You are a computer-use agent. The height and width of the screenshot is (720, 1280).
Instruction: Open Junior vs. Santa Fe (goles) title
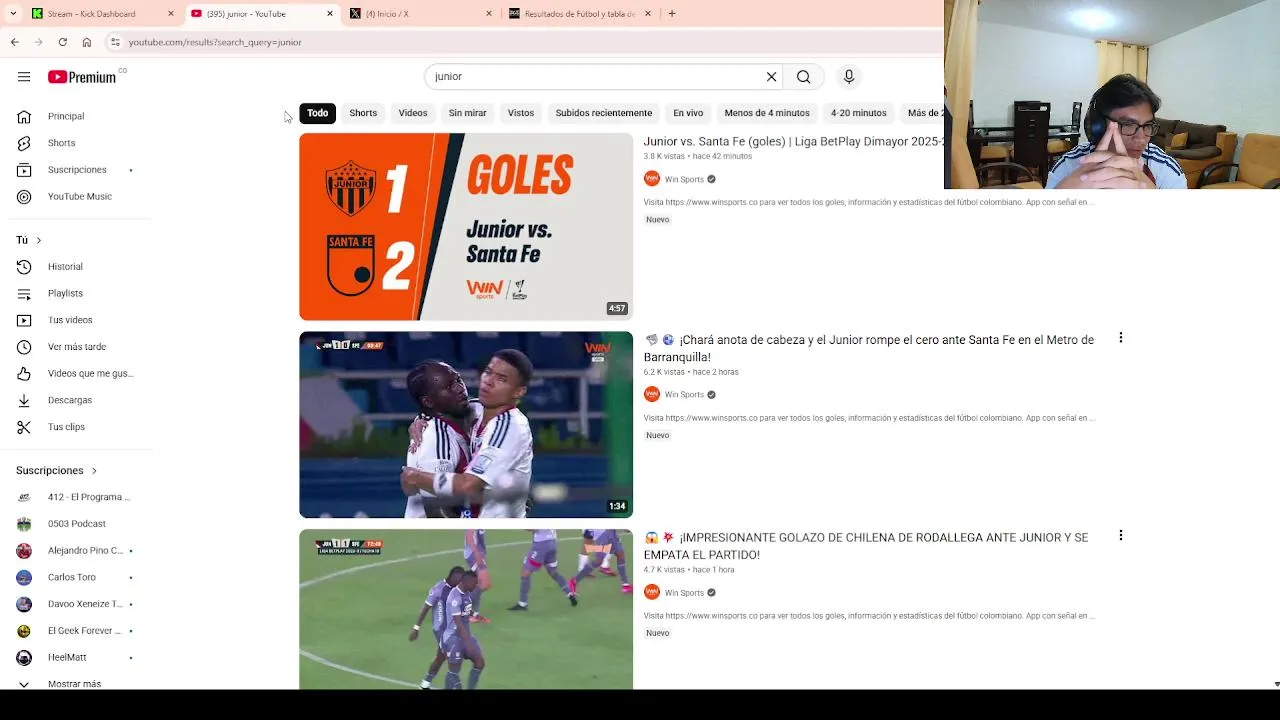[x=793, y=142]
